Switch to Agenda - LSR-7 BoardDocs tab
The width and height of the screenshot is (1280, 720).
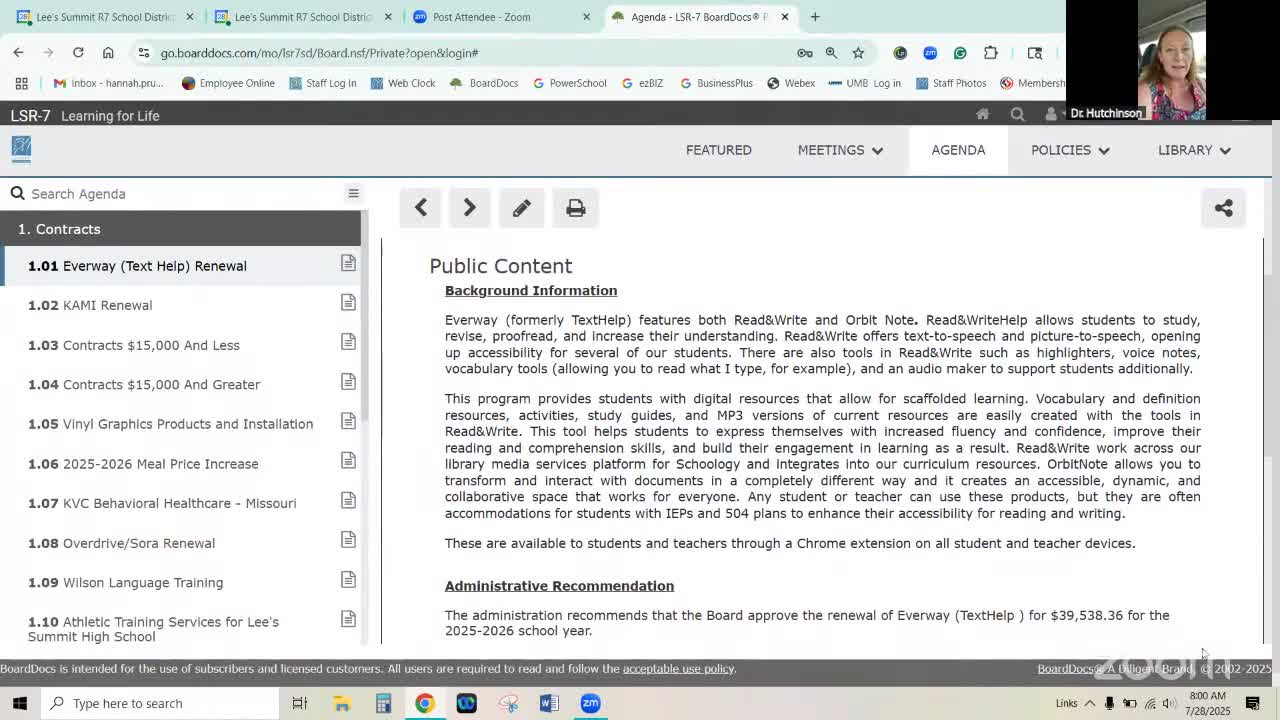click(x=700, y=17)
